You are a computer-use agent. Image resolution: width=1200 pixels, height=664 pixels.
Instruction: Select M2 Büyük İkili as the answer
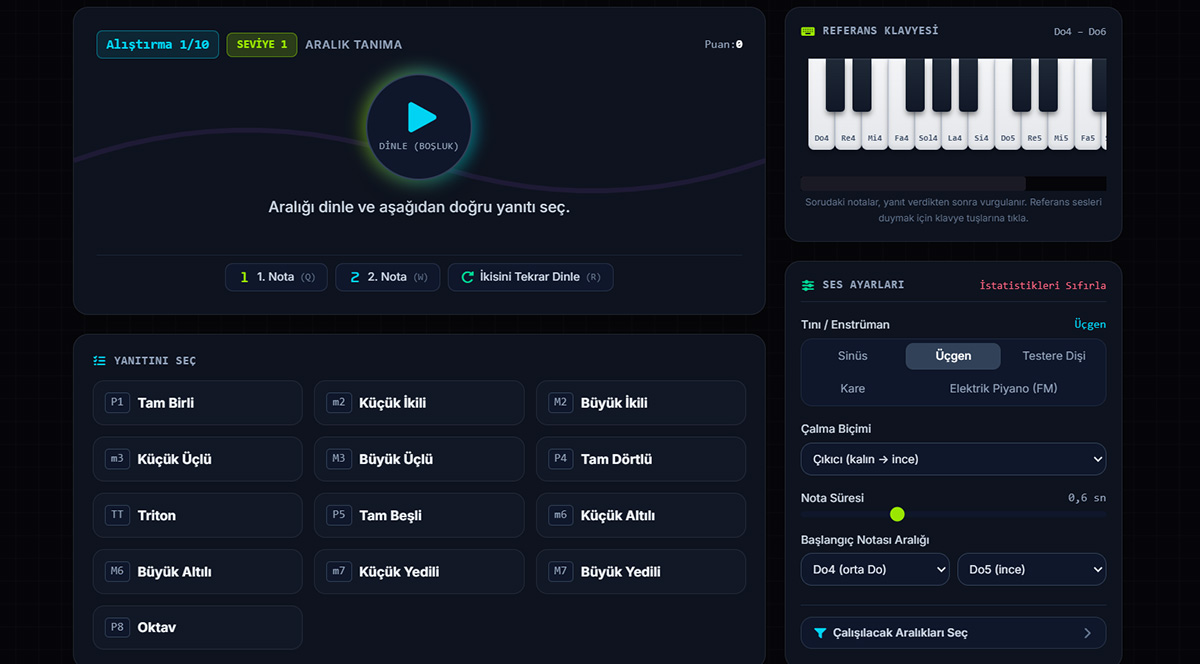point(641,403)
